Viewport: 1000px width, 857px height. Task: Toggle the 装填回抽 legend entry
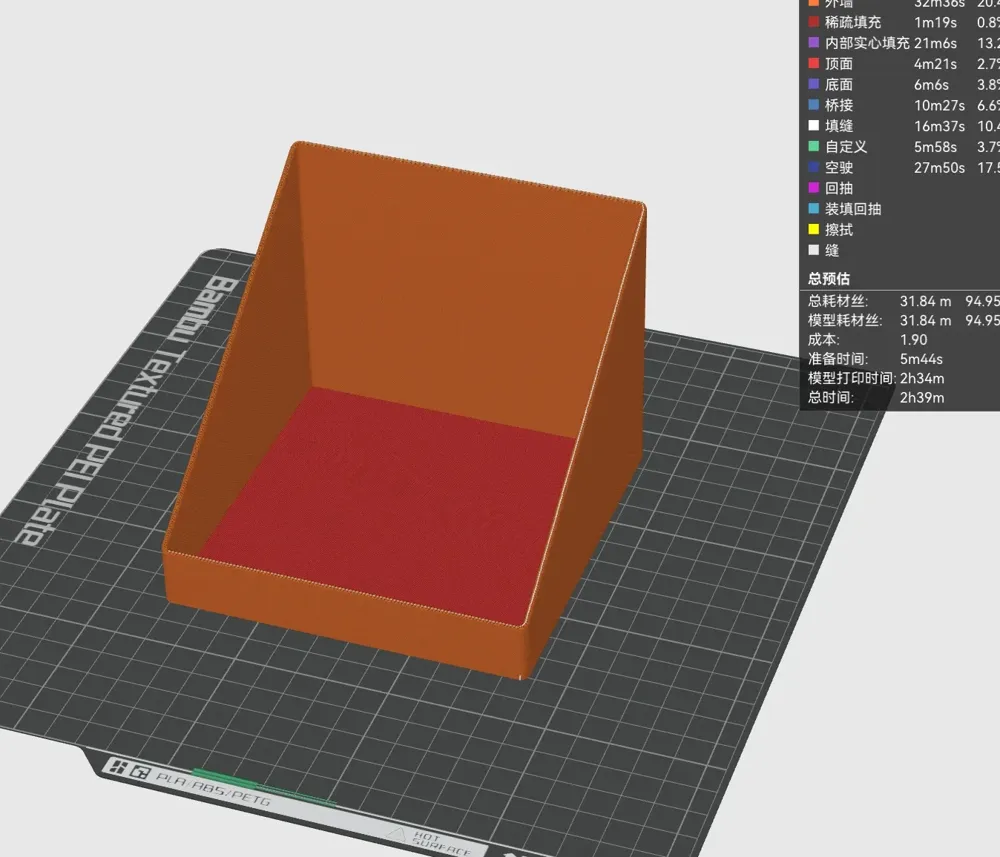point(853,209)
